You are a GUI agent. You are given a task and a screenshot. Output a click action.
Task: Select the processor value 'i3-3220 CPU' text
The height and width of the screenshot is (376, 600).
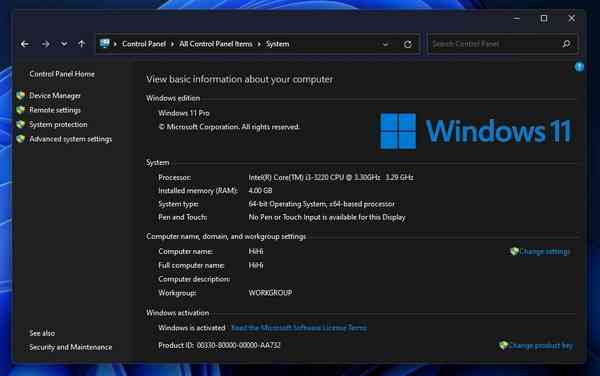[324, 177]
